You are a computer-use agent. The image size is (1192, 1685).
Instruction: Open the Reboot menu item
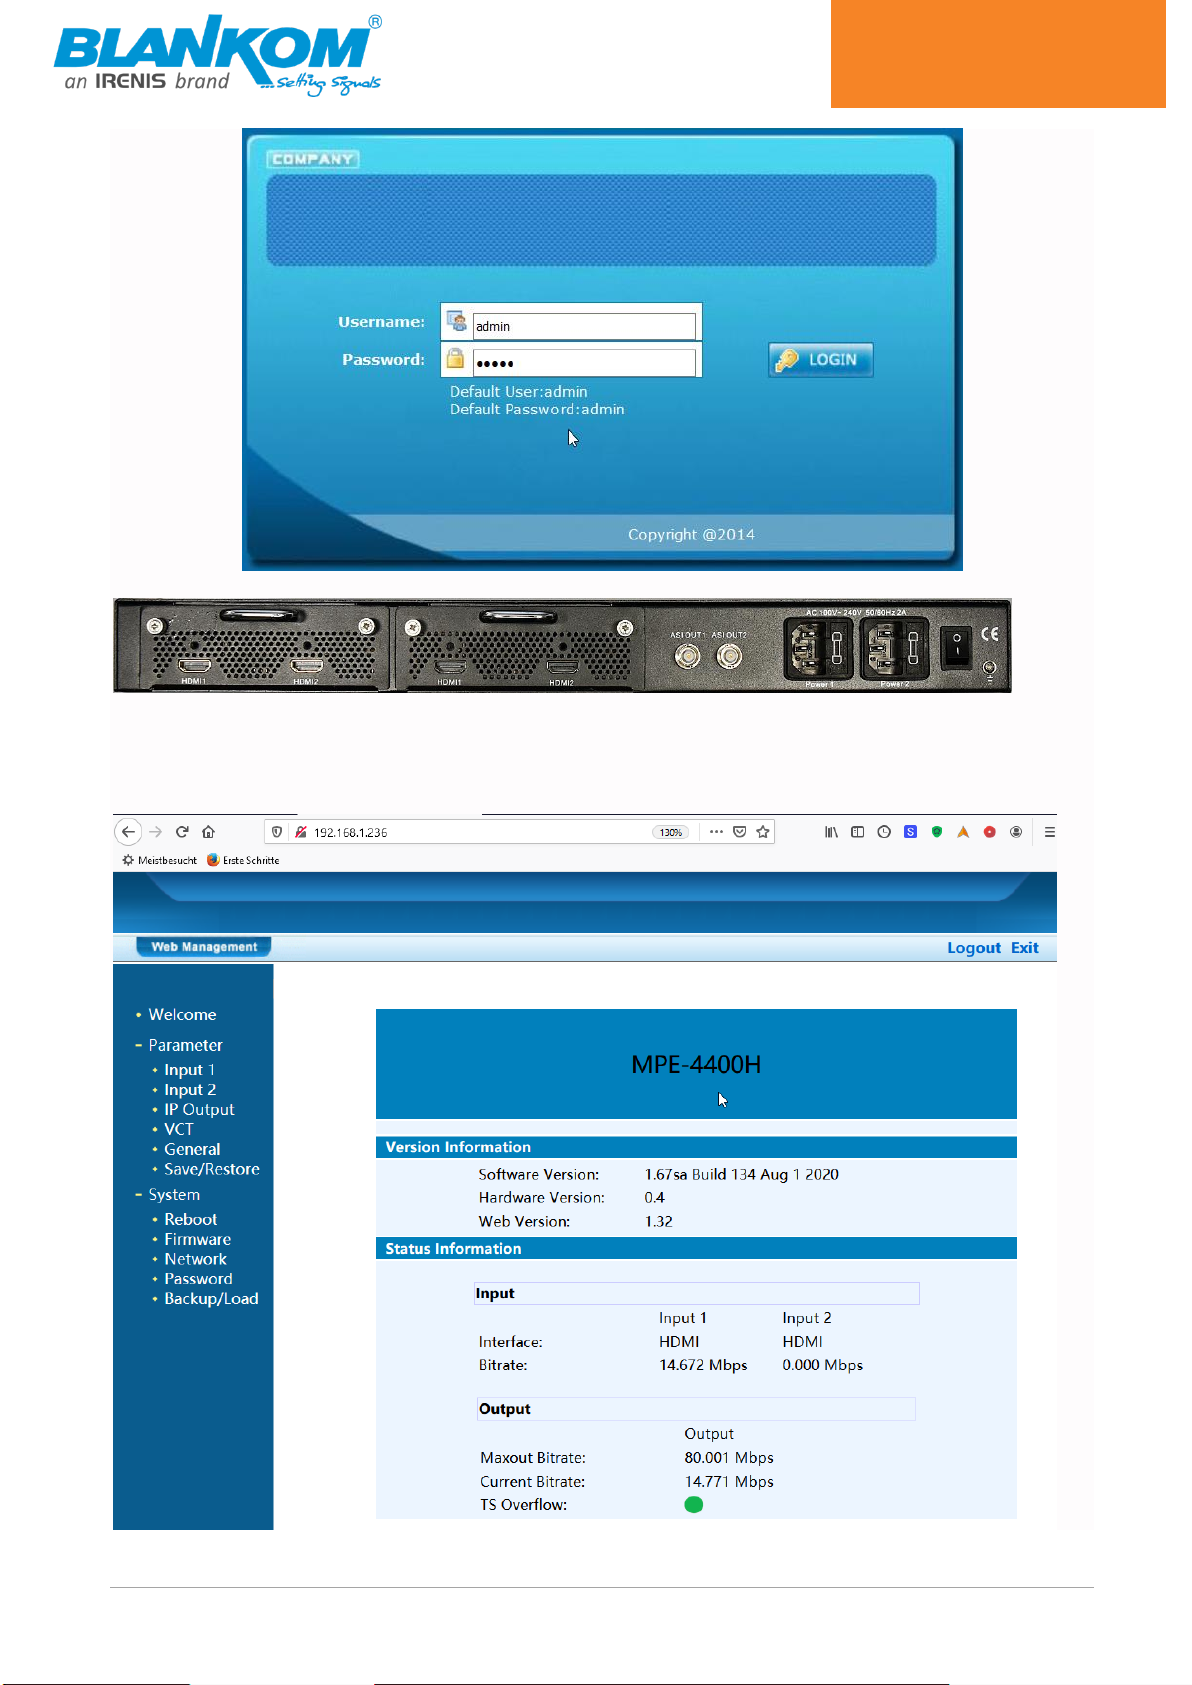190,1219
